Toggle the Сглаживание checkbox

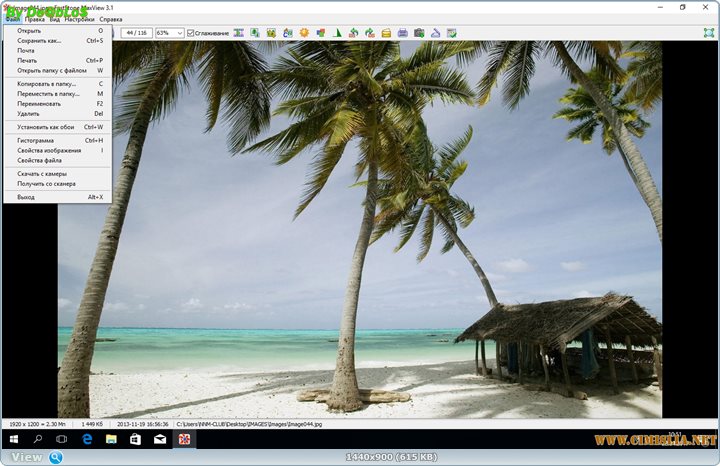(x=191, y=33)
